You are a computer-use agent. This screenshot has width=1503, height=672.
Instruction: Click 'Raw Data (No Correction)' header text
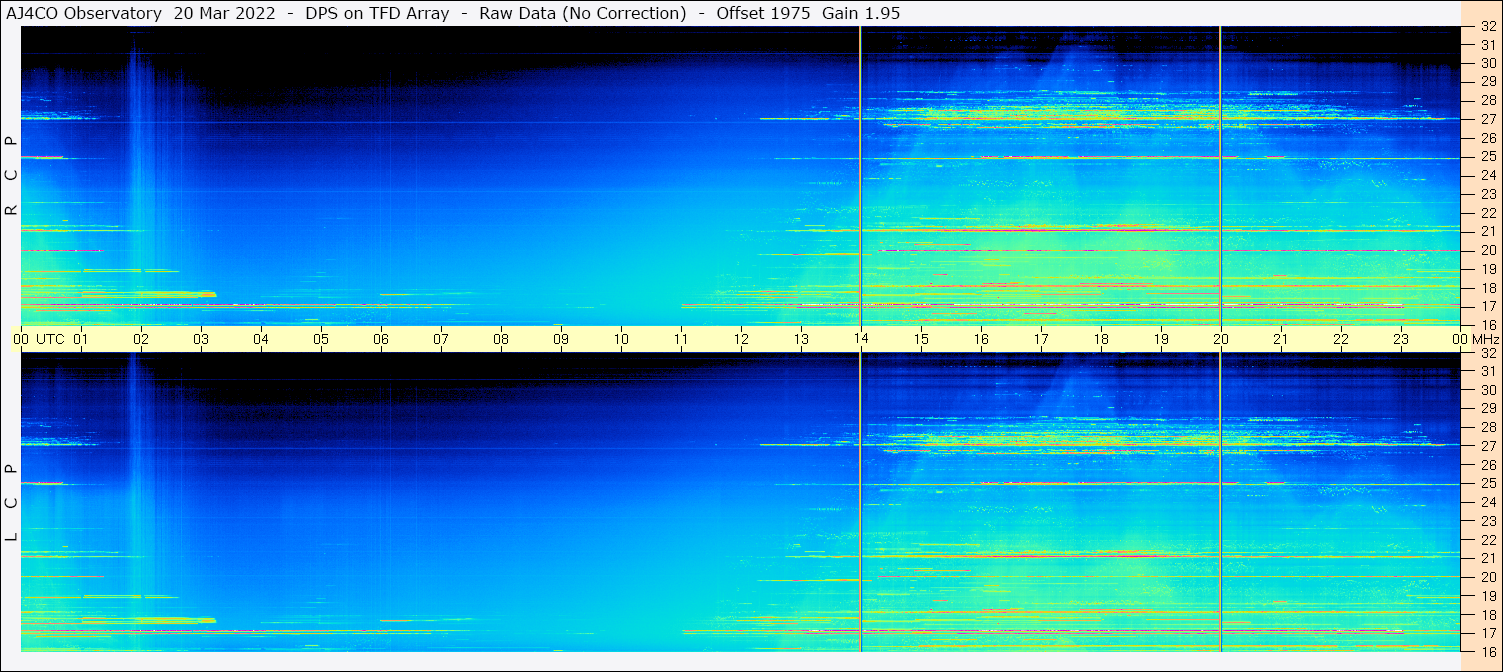click(x=583, y=14)
